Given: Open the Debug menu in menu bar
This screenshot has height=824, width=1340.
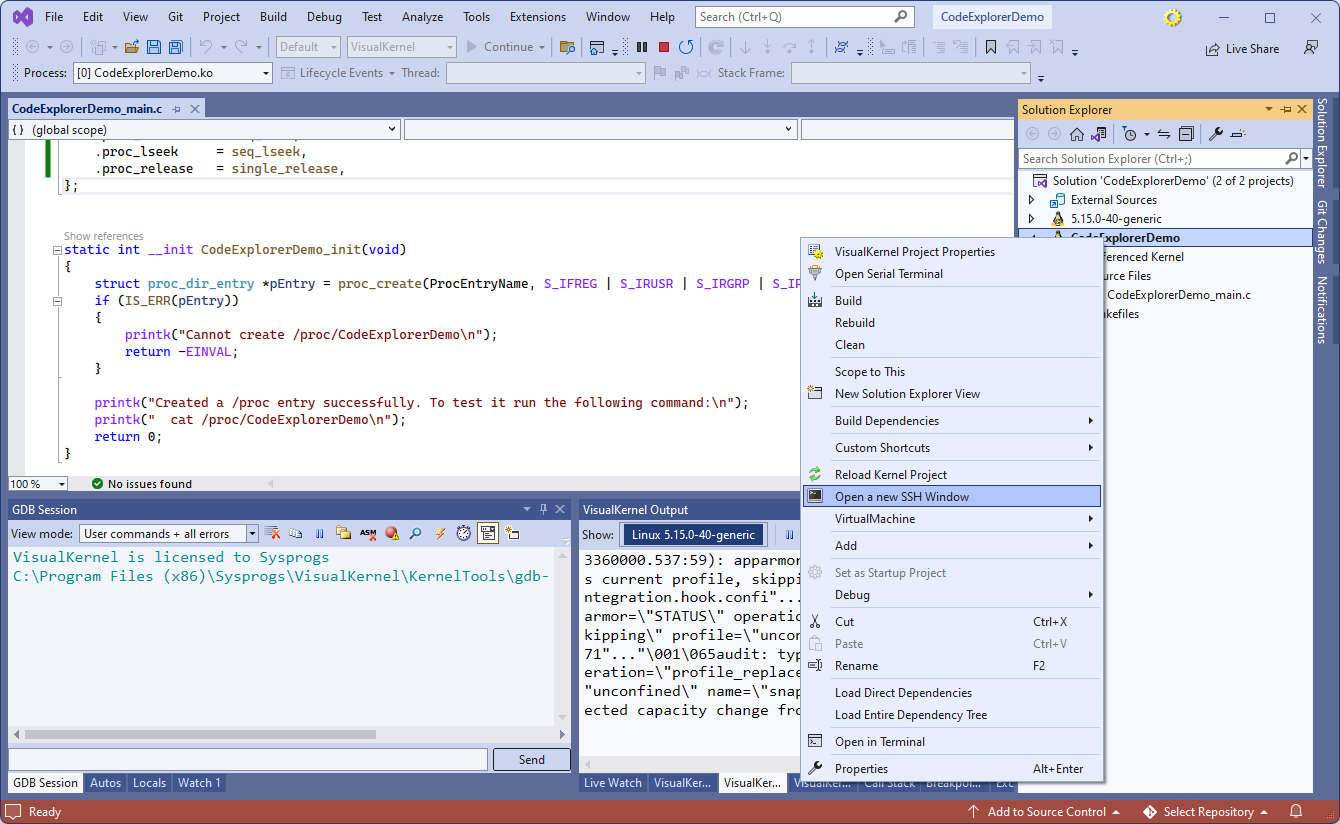Looking at the screenshot, I should pyautogui.click(x=324, y=17).
